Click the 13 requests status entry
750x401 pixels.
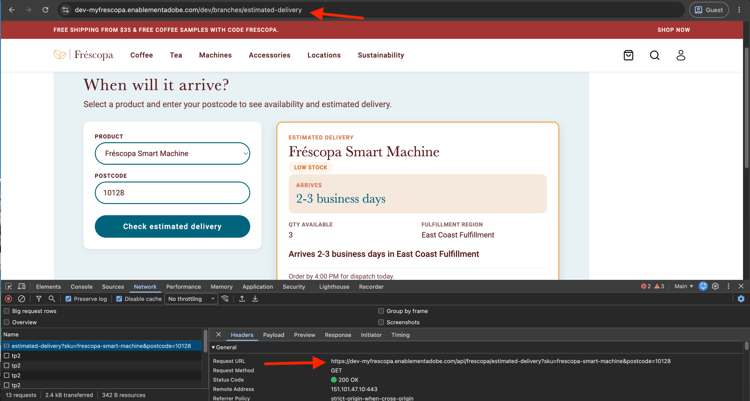click(x=21, y=395)
